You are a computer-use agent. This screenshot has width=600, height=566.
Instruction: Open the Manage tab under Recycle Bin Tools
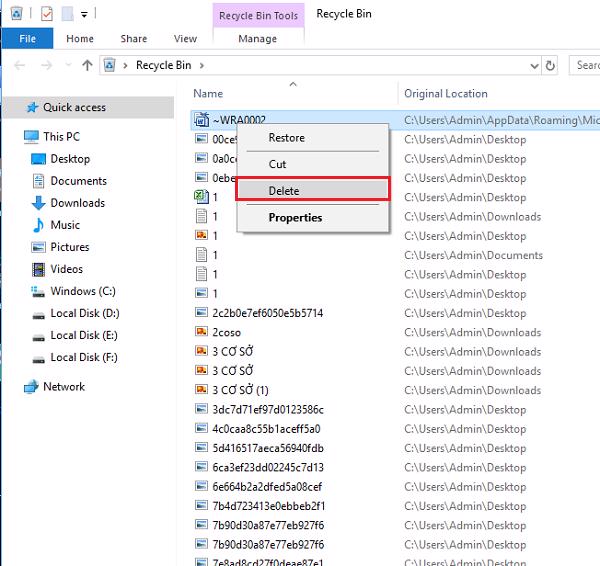tap(258, 39)
